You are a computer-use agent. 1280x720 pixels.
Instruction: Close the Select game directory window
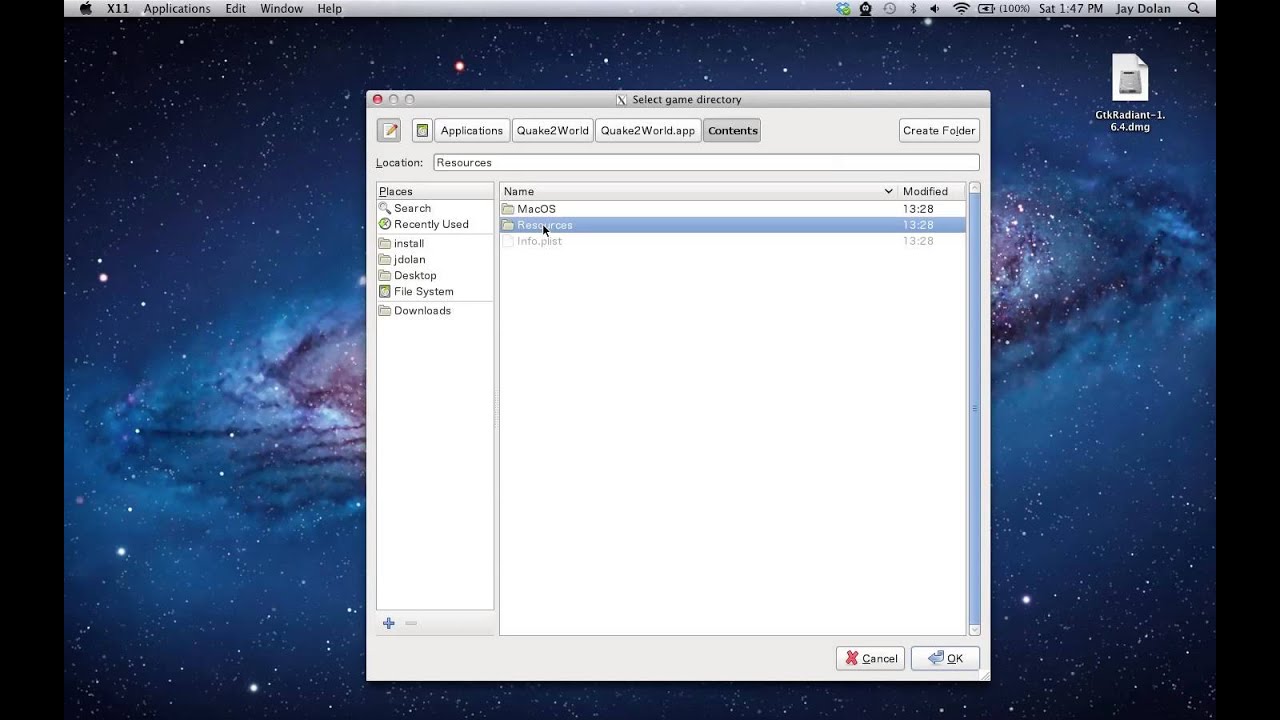coord(377,99)
